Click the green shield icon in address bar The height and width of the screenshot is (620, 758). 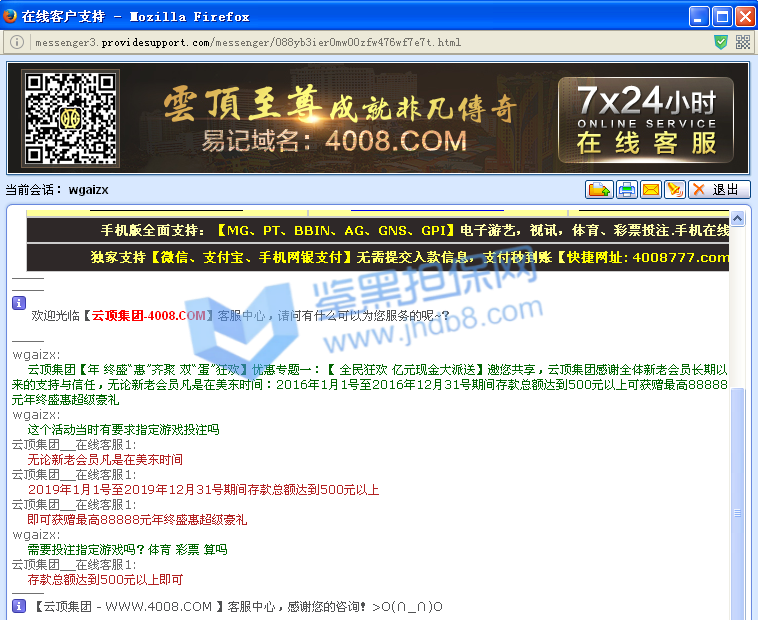pyautogui.click(x=721, y=43)
